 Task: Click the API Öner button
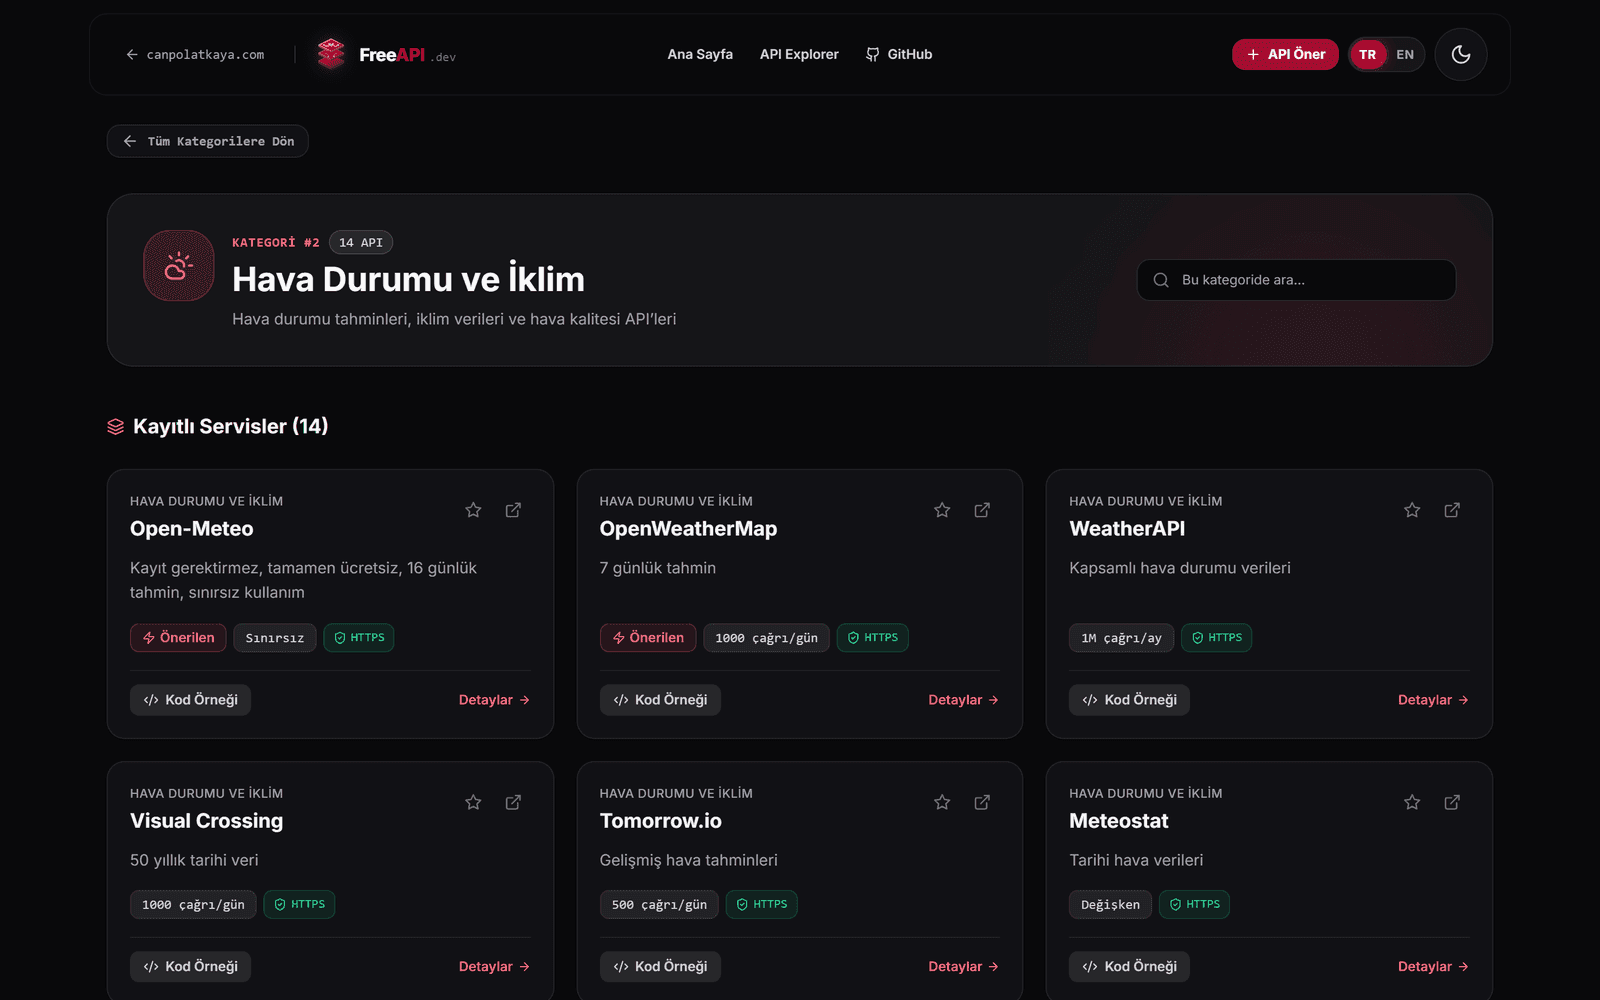tap(1285, 54)
